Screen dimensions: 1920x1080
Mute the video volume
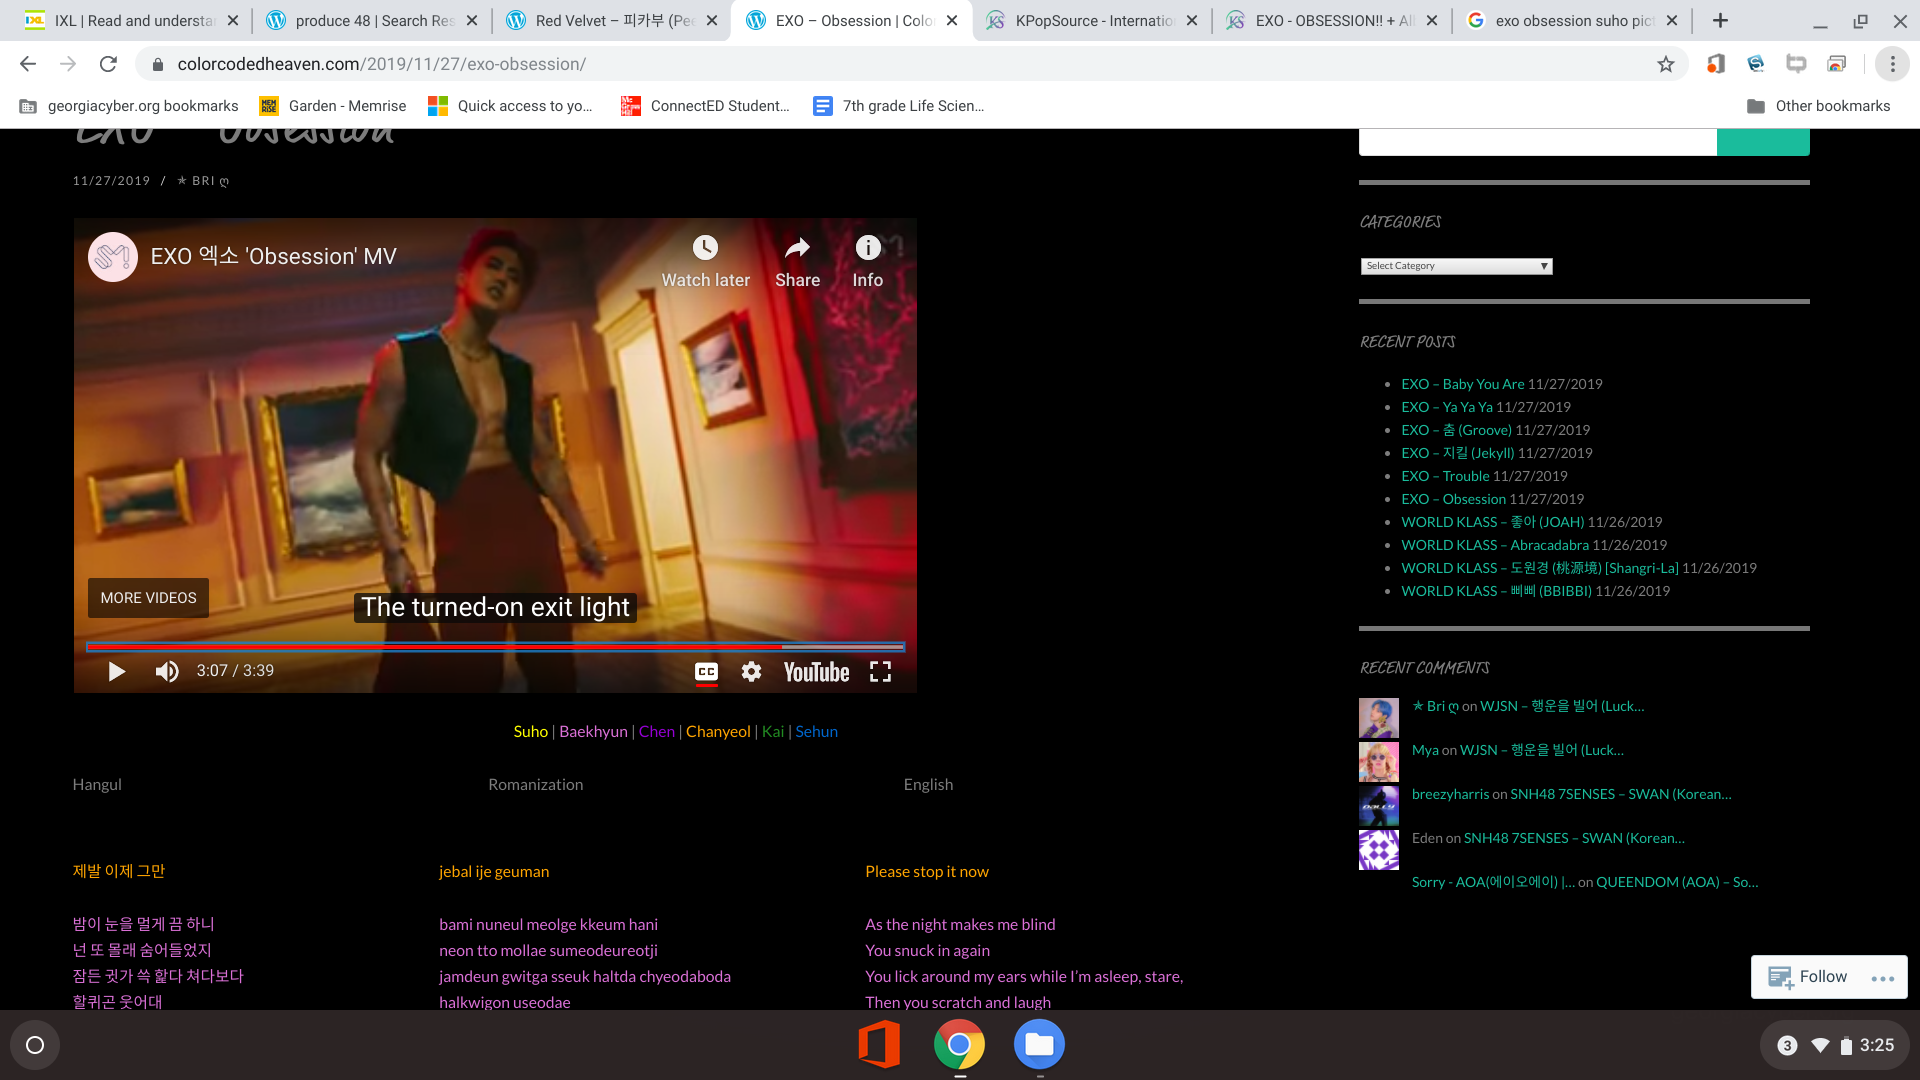(x=167, y=671)
